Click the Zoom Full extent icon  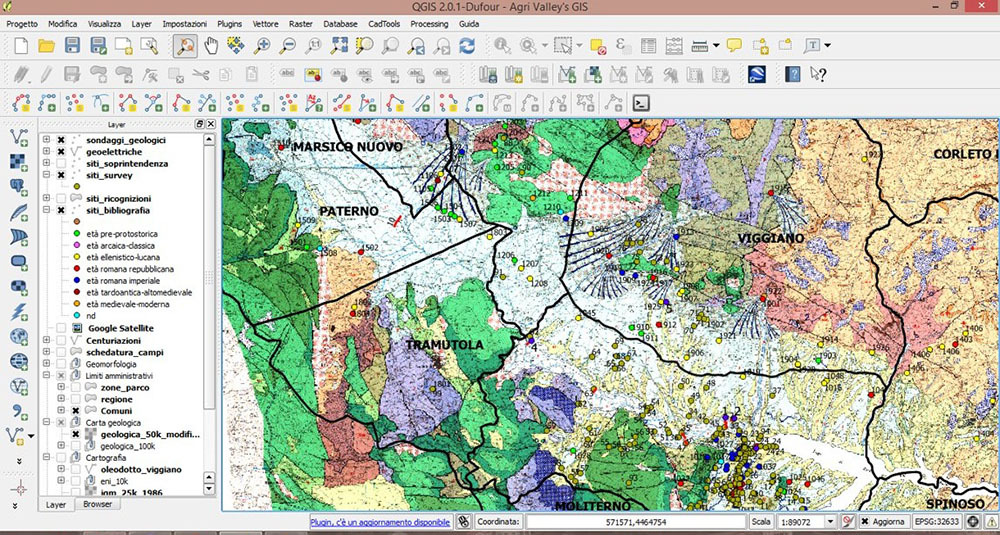[340, 45]
